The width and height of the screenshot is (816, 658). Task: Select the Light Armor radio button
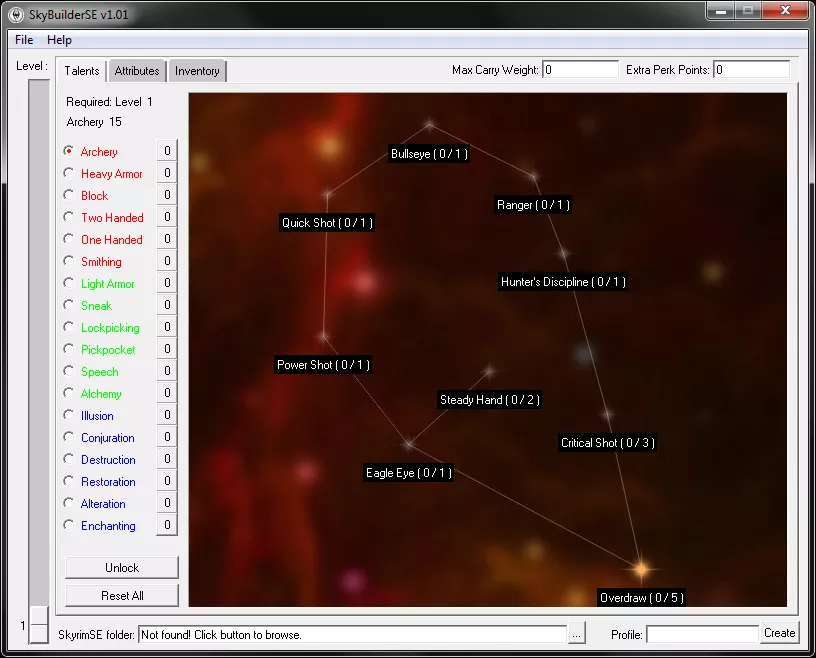point(69,283)
